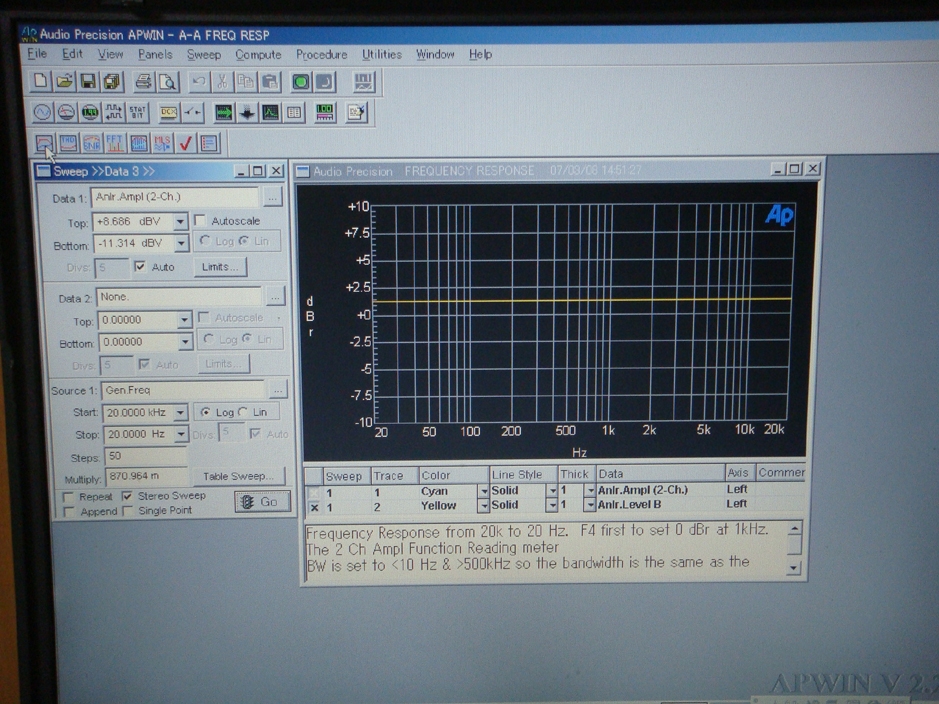Open the Switcher panel icon
Image resolution: width=939 pixels, height=704 pixels.
193,112
